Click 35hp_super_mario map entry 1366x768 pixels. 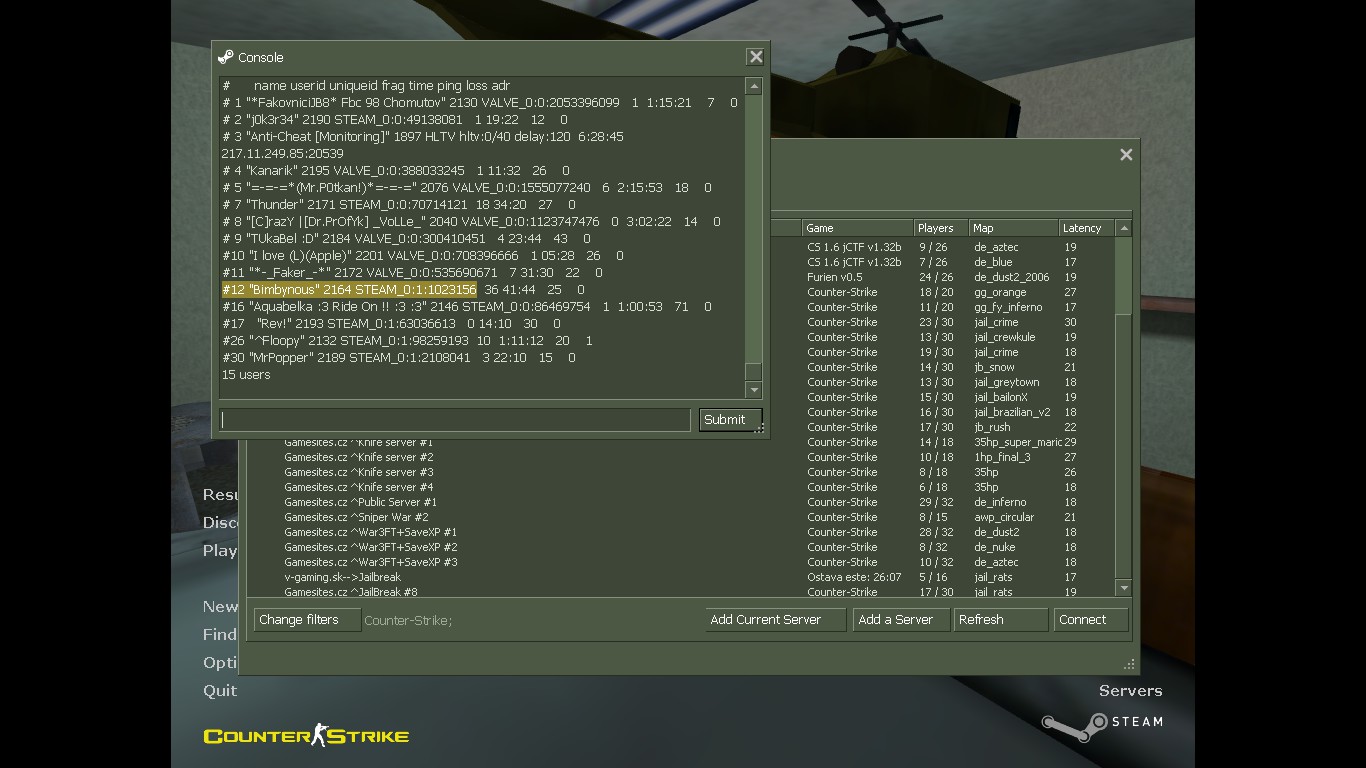[1018, 442]
